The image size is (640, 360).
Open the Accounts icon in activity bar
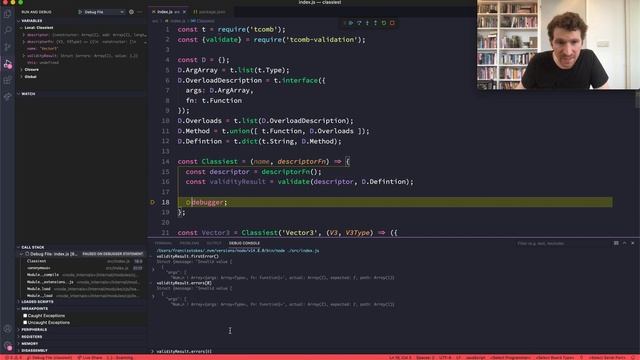[7, 329]
